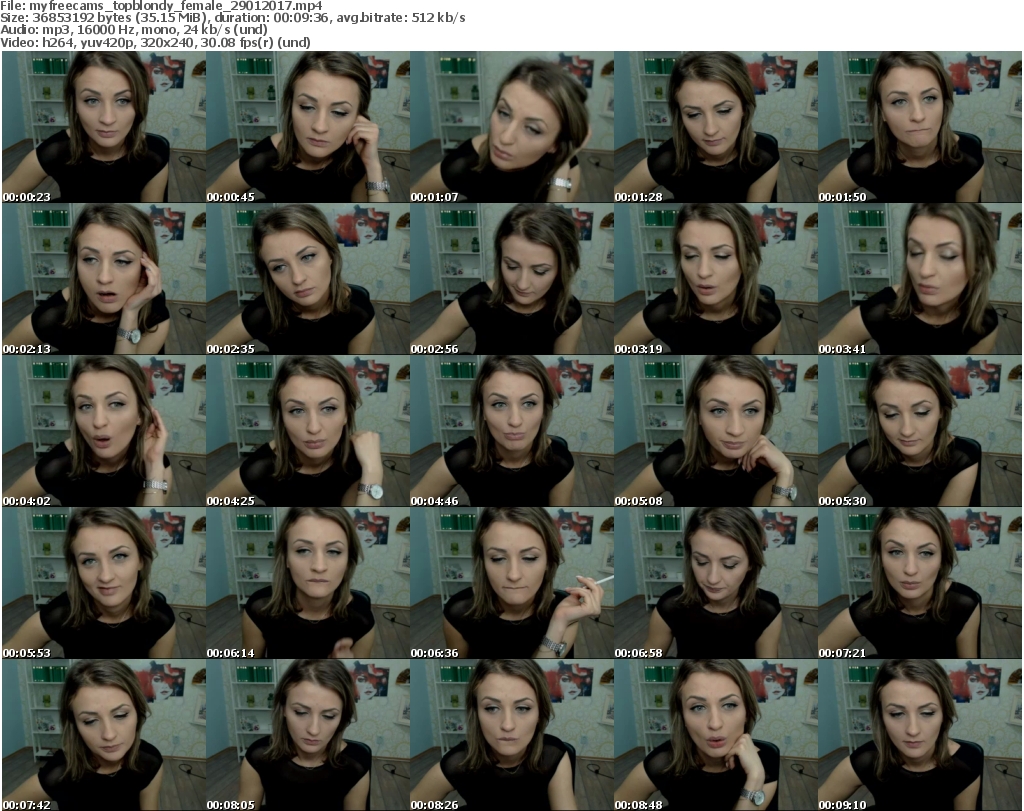Select the thumbnail at 00:06:36
1024x811 pixels.
point(511,583)
